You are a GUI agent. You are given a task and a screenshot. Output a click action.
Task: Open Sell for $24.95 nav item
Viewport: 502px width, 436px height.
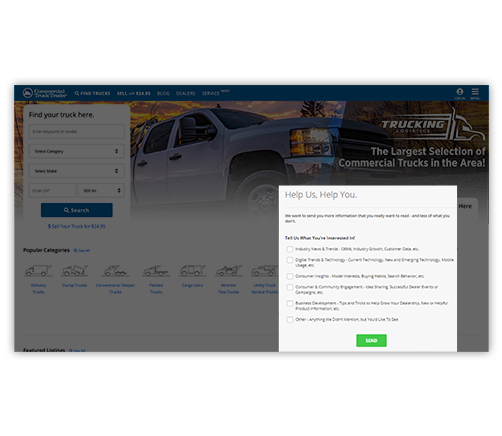point(134,94)
